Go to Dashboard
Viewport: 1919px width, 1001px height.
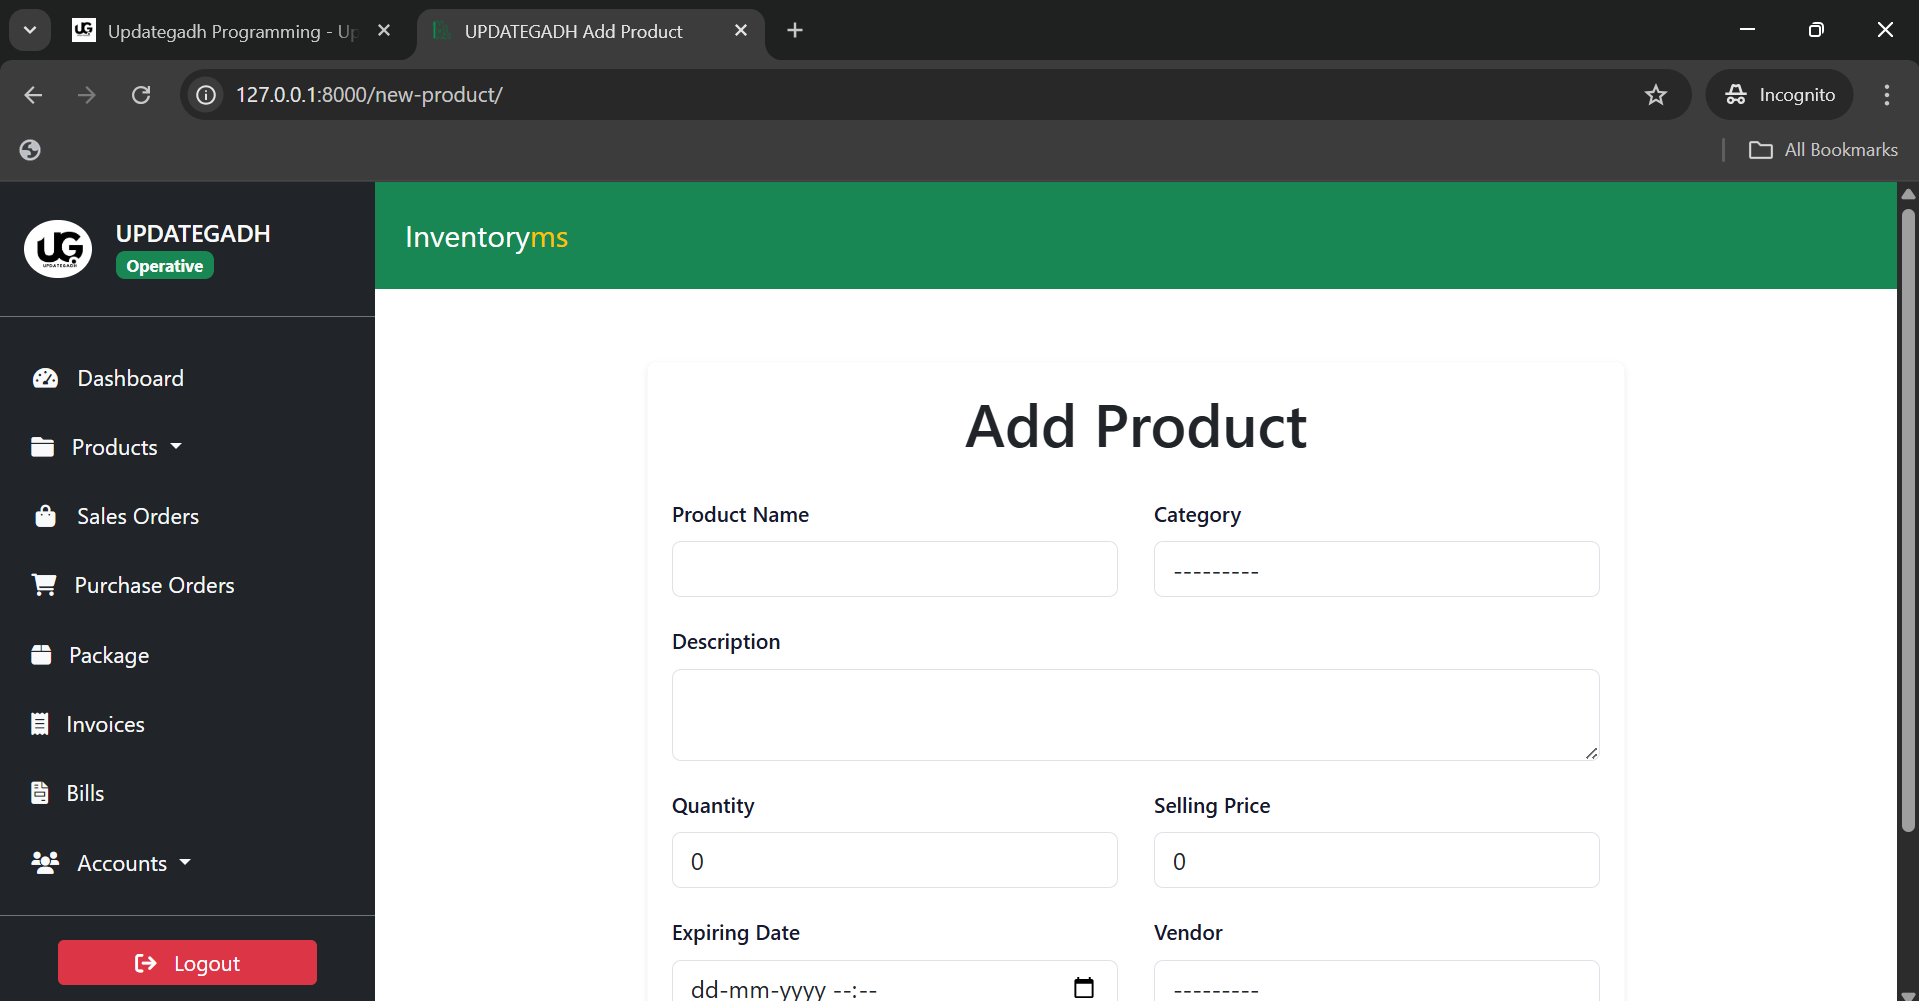pos(130,378)
